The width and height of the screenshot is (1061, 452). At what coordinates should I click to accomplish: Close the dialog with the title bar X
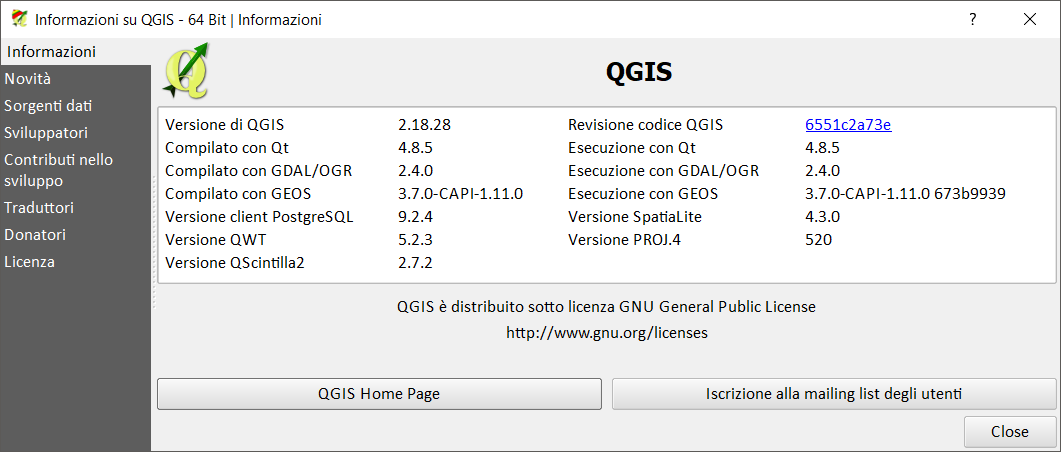(x=1030, y=19)
